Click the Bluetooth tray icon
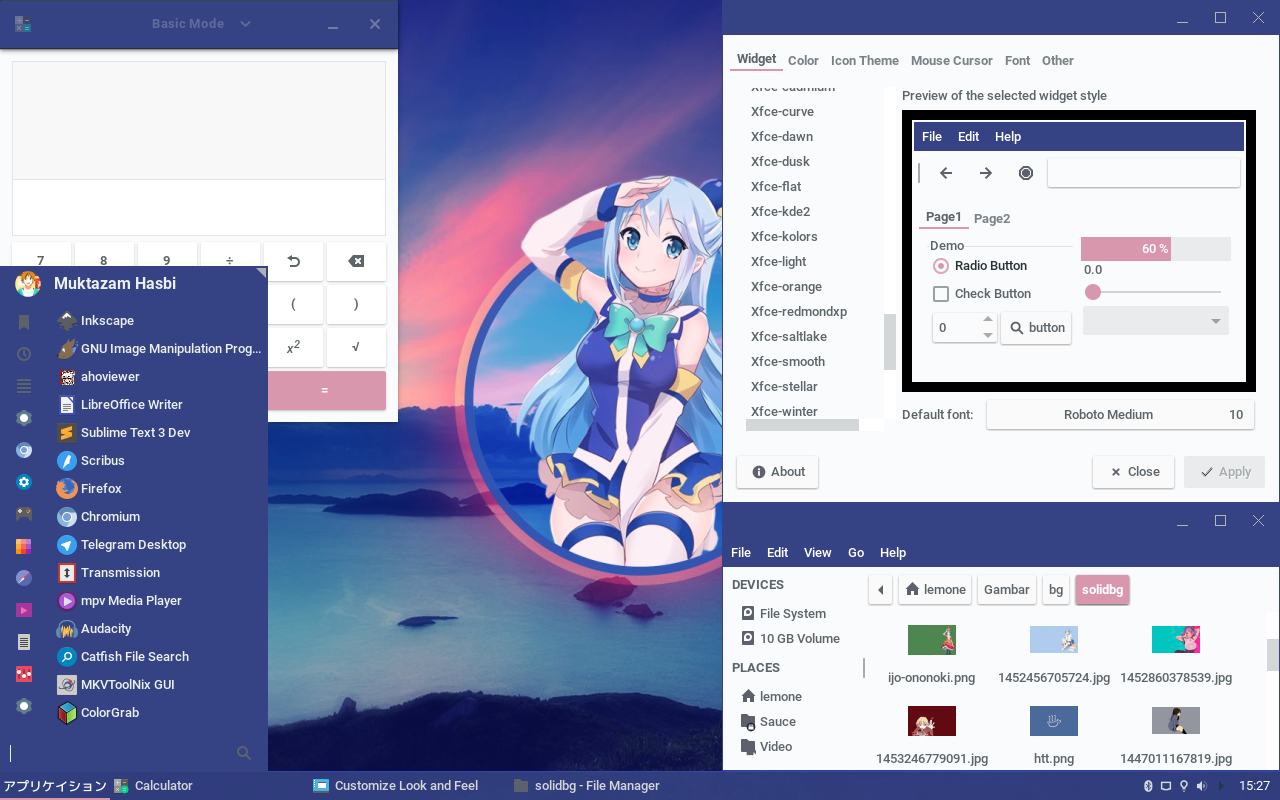This screenshot has height=800, width=1280. pyautogui.click(x=1148, y=786)
